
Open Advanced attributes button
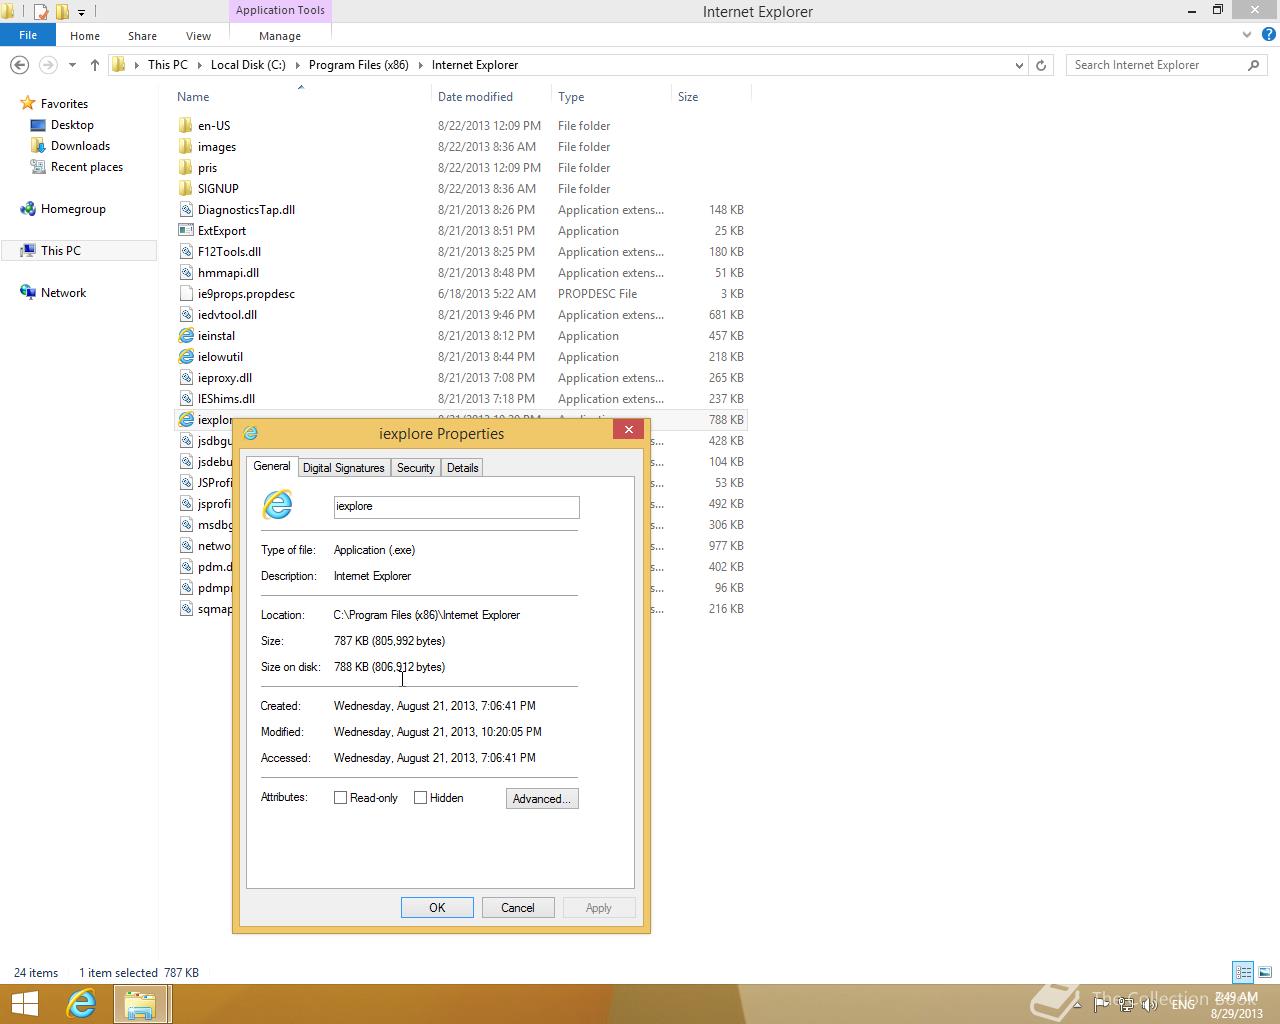[542, 798]
